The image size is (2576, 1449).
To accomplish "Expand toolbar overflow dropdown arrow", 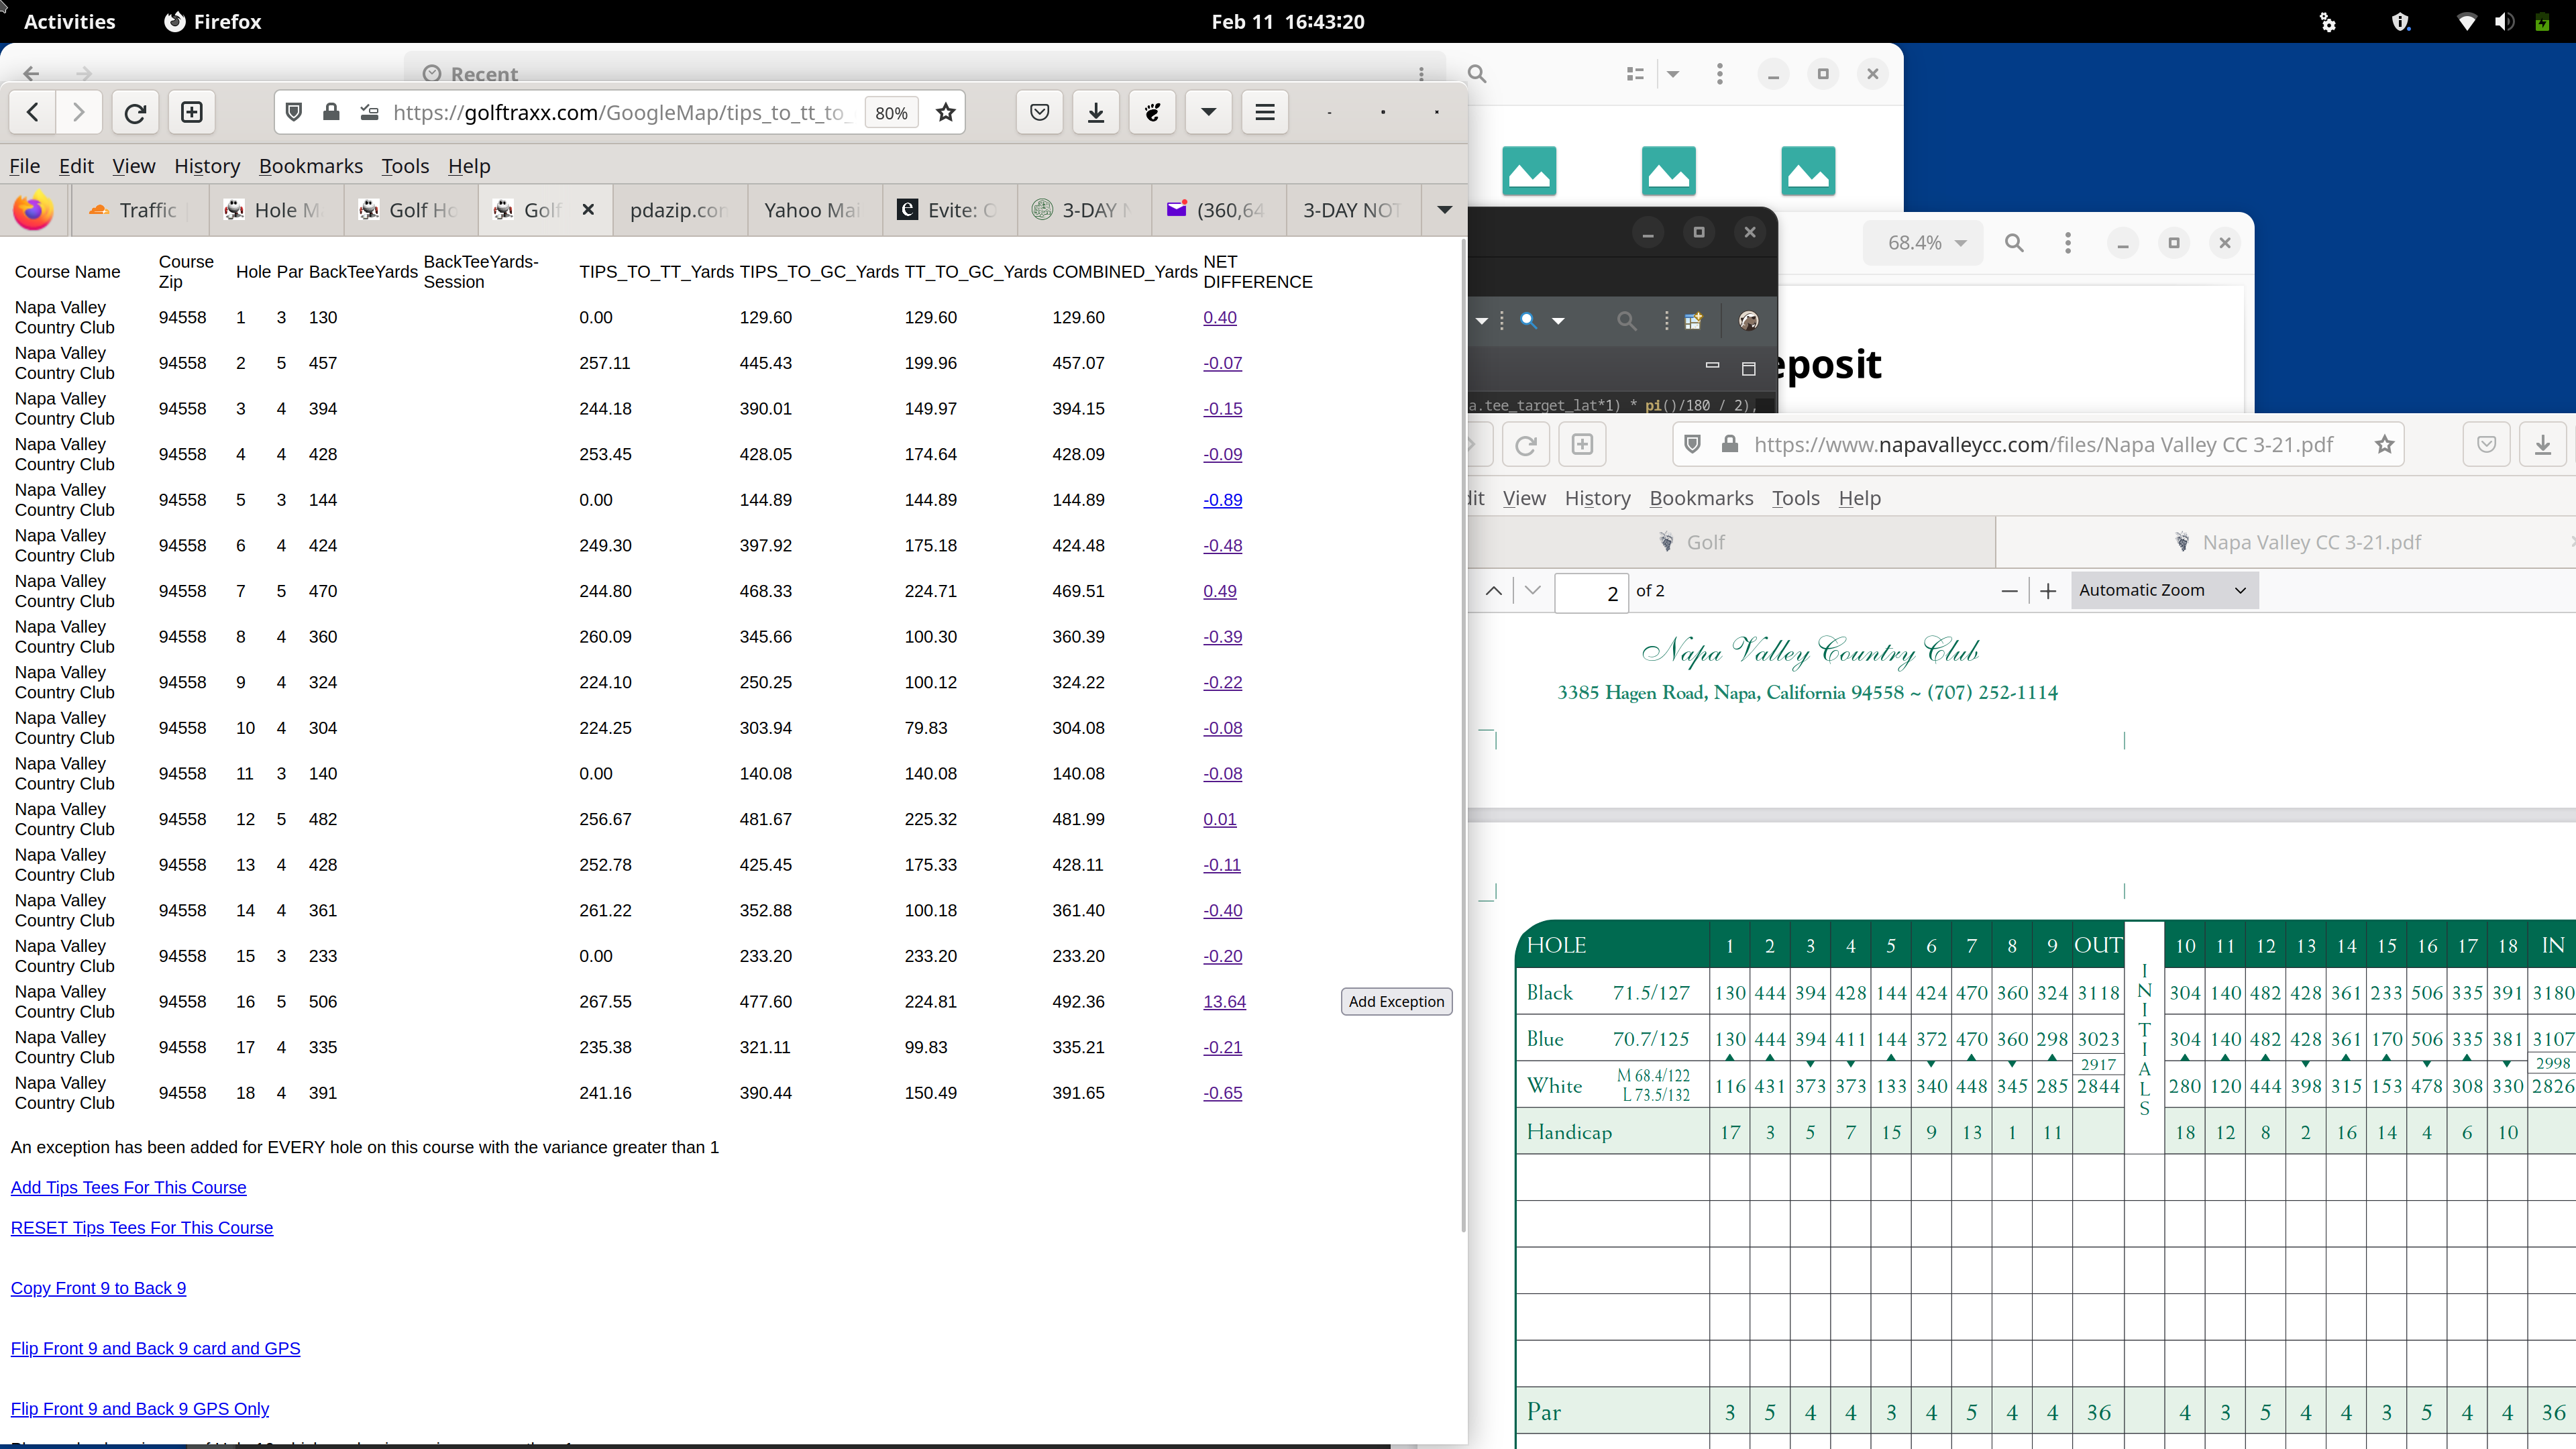I will [1208, 112].
